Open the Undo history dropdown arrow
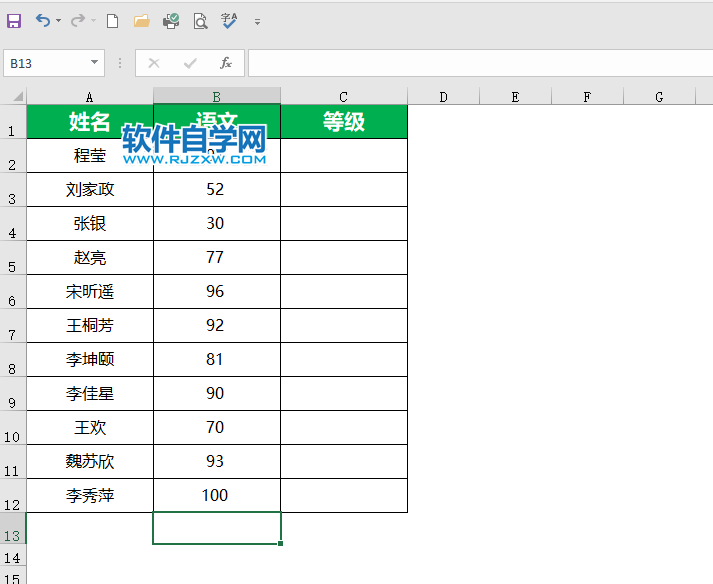 pyautogui.click(x=58, y=21)
